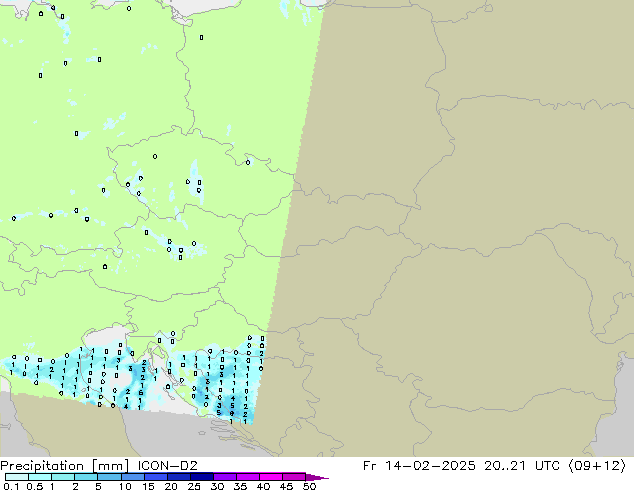This screenshot has height=490, width=634.
Task: Click the '[mm]' unit label
Action: (x=111, y=466)
